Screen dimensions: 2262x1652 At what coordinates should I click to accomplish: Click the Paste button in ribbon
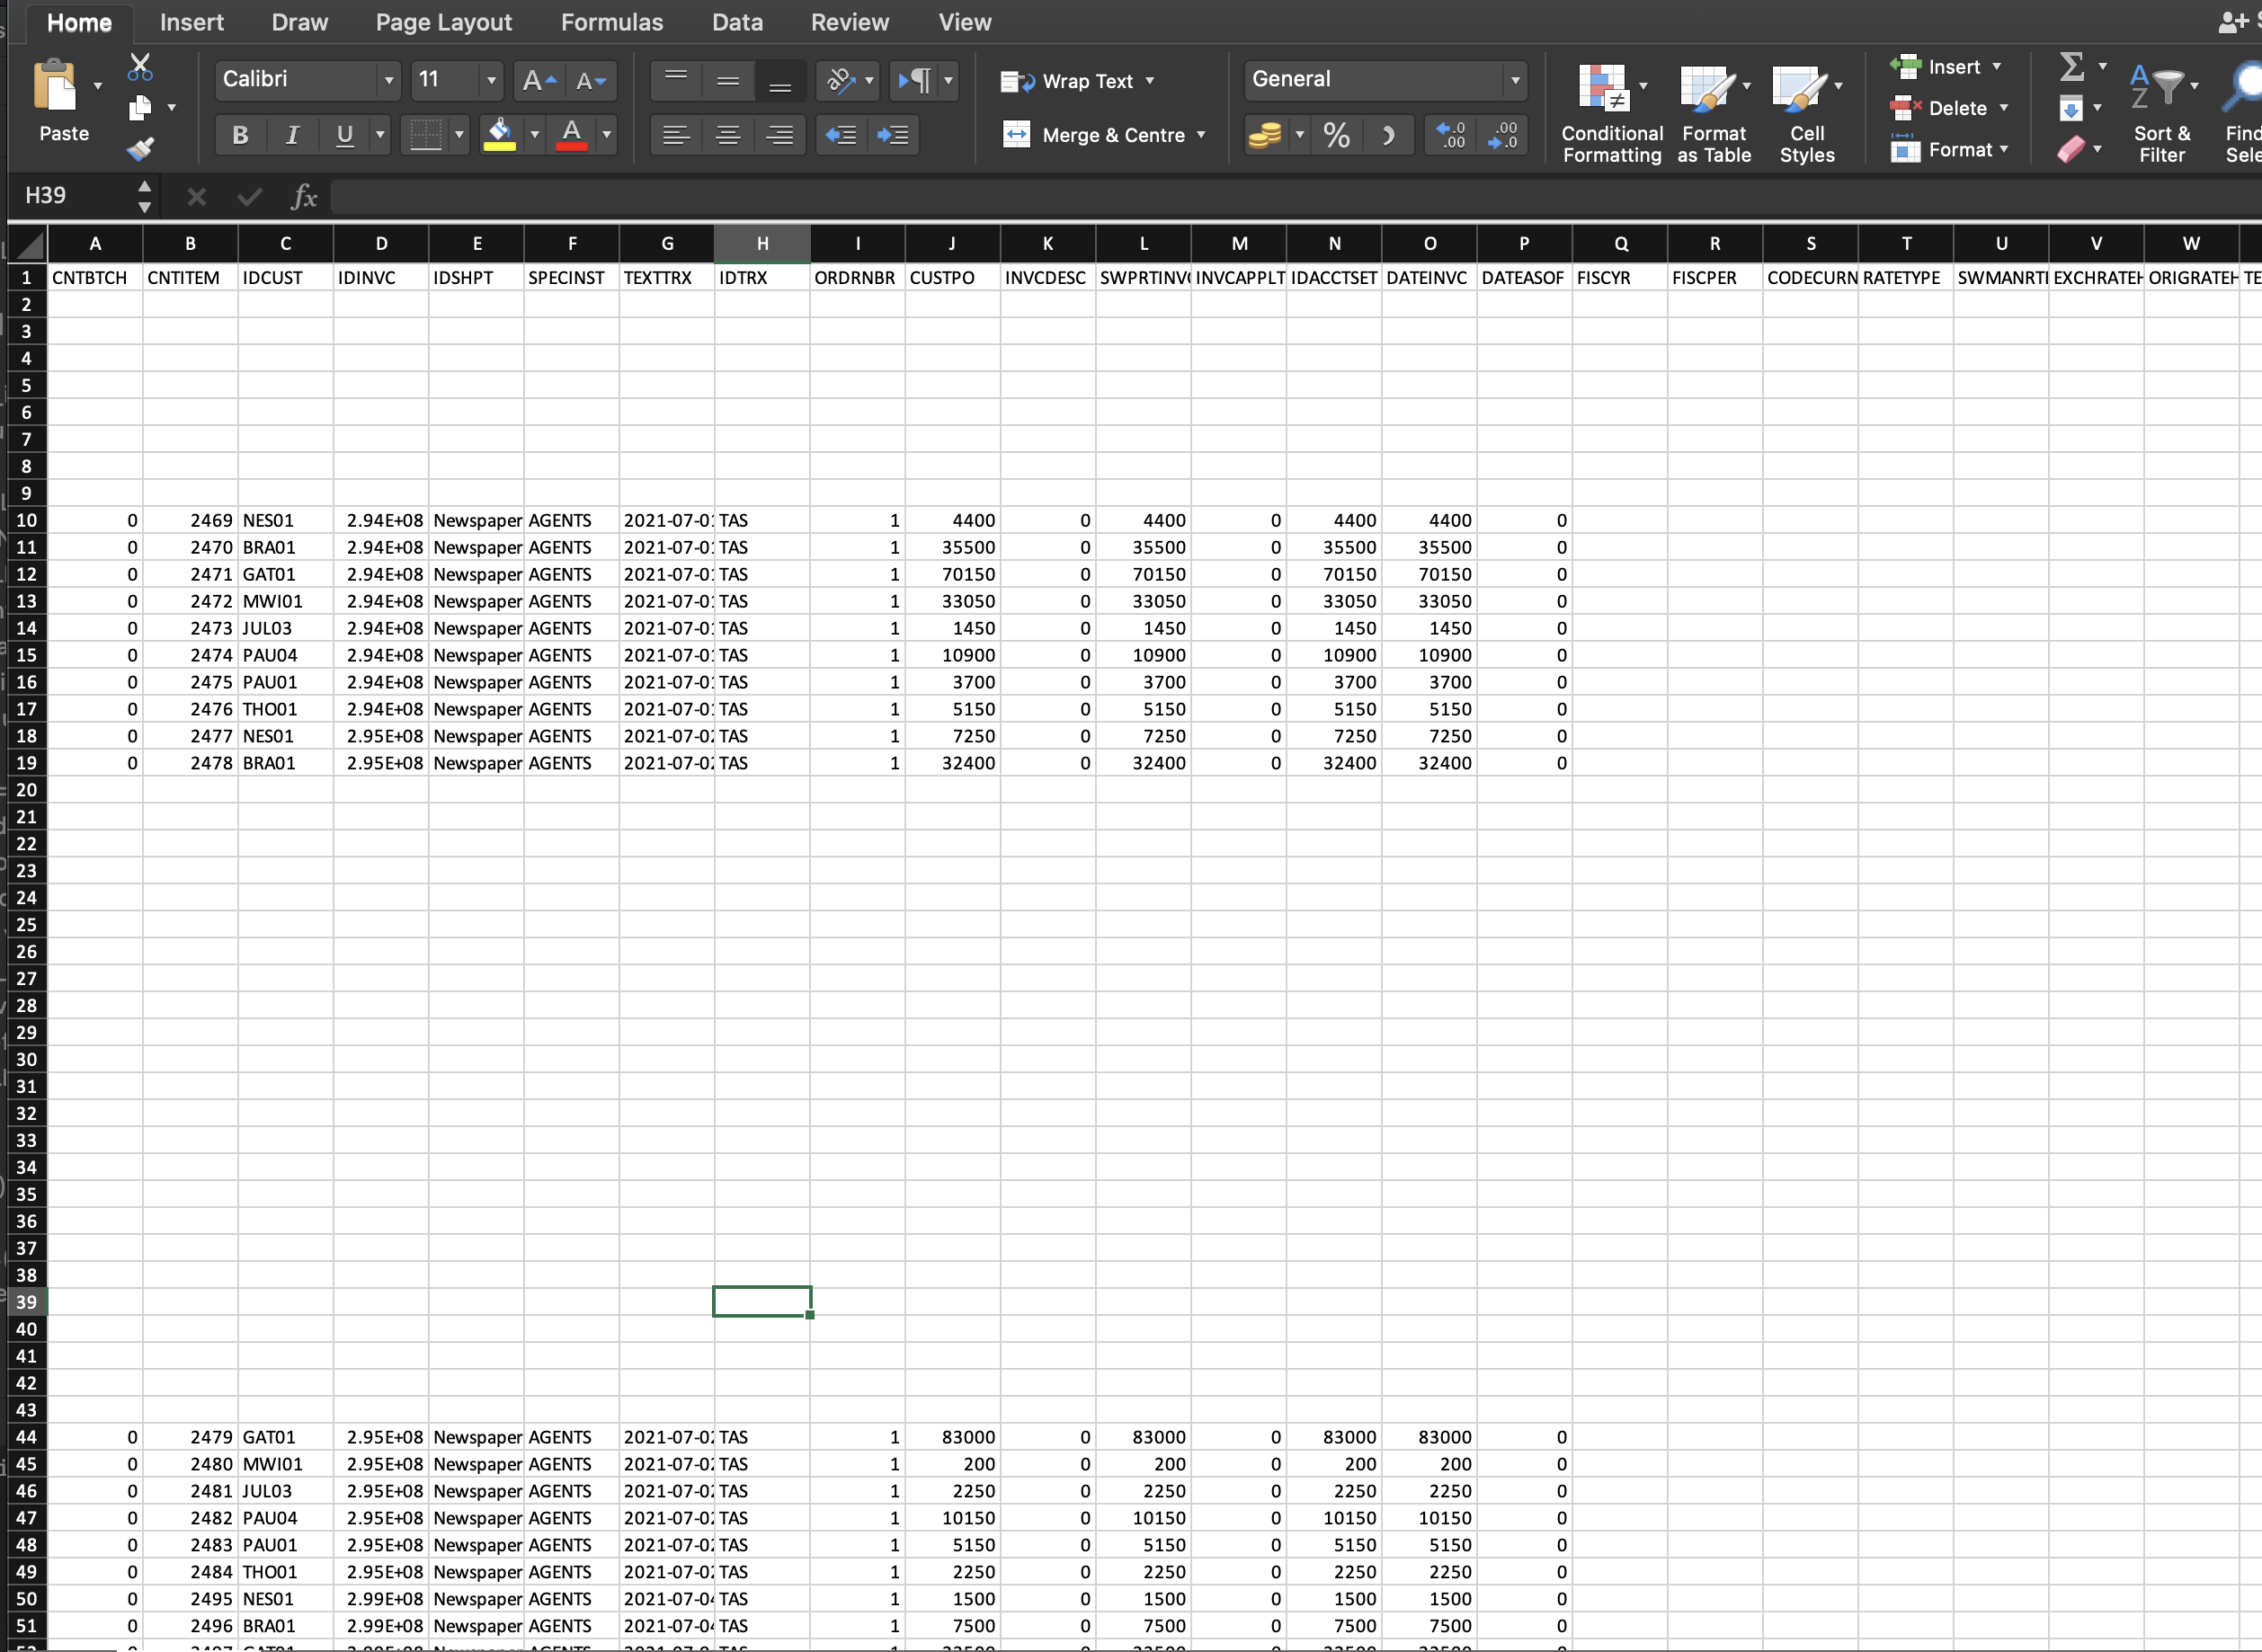coord(63,109)
